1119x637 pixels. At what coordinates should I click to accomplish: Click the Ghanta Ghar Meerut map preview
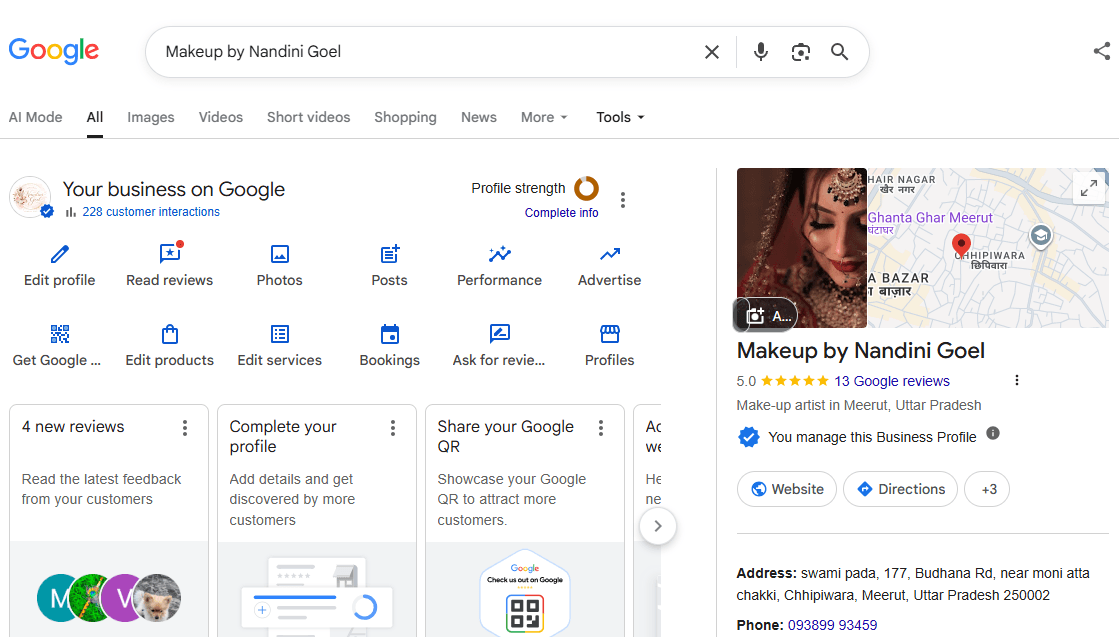pos(988,248)
